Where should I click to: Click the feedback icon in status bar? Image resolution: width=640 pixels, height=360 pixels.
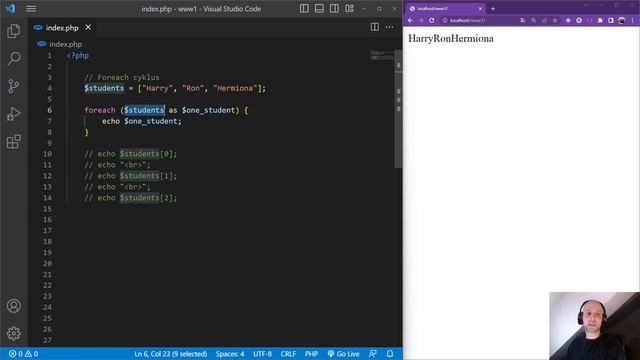(373, 354)
